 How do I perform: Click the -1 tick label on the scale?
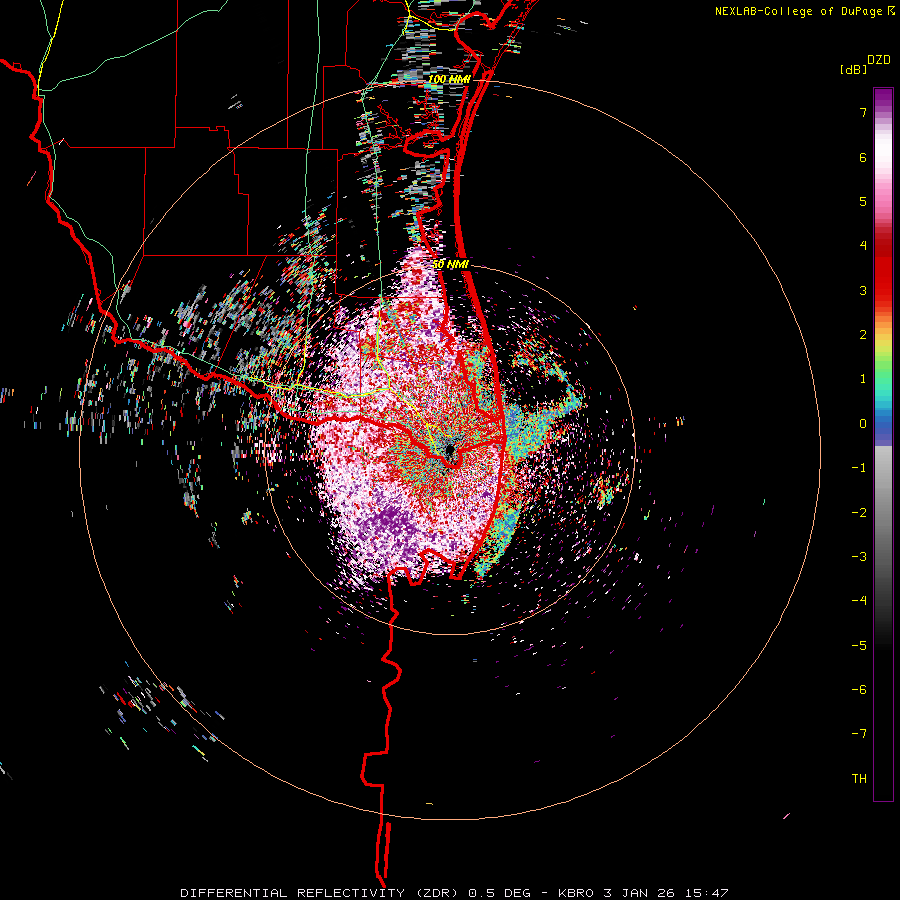859,468
